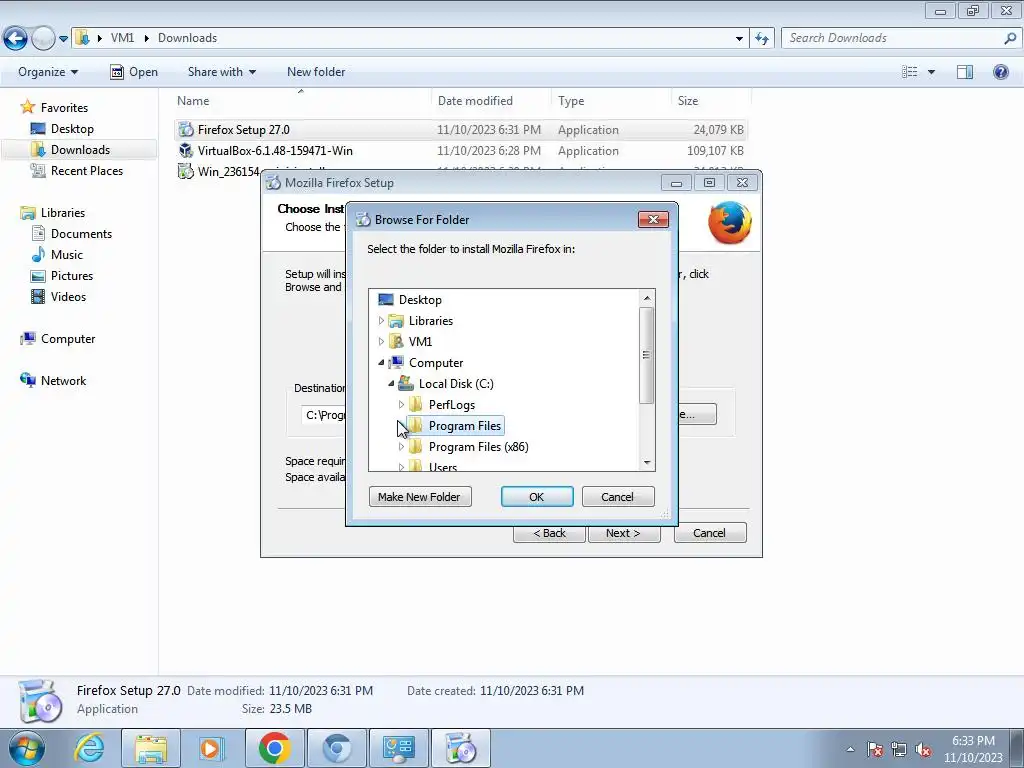
Task: Select Desktop in the Browse folder tree
Action: coord(420,300)
